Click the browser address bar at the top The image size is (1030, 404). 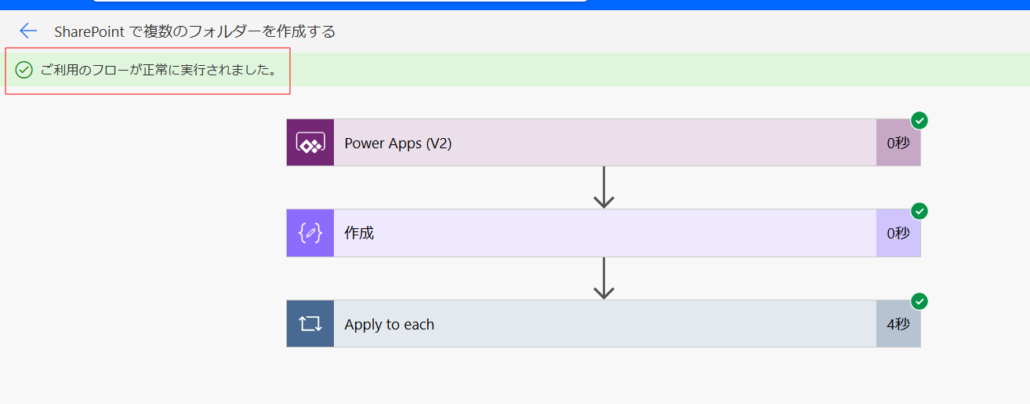click(x=340, y=2)
